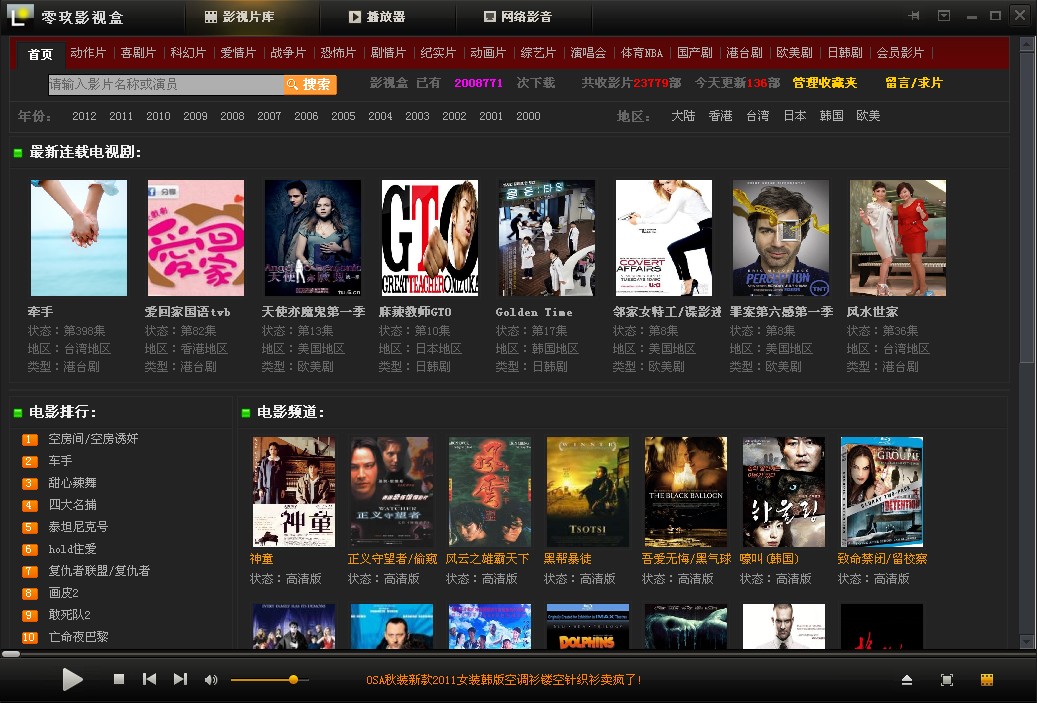Viewport: 1037px width, 703px height.
Task: Open the title bar dropdown menu
Action: 944,16
